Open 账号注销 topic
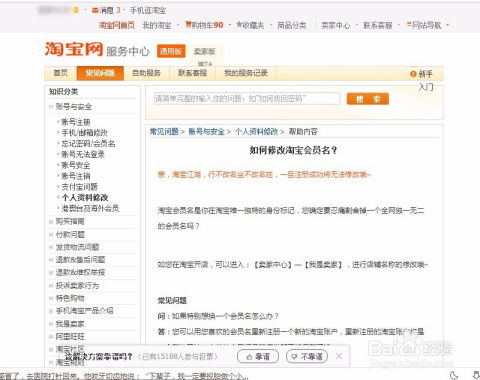This screenshot has height=380, width=480. (76, 176)
